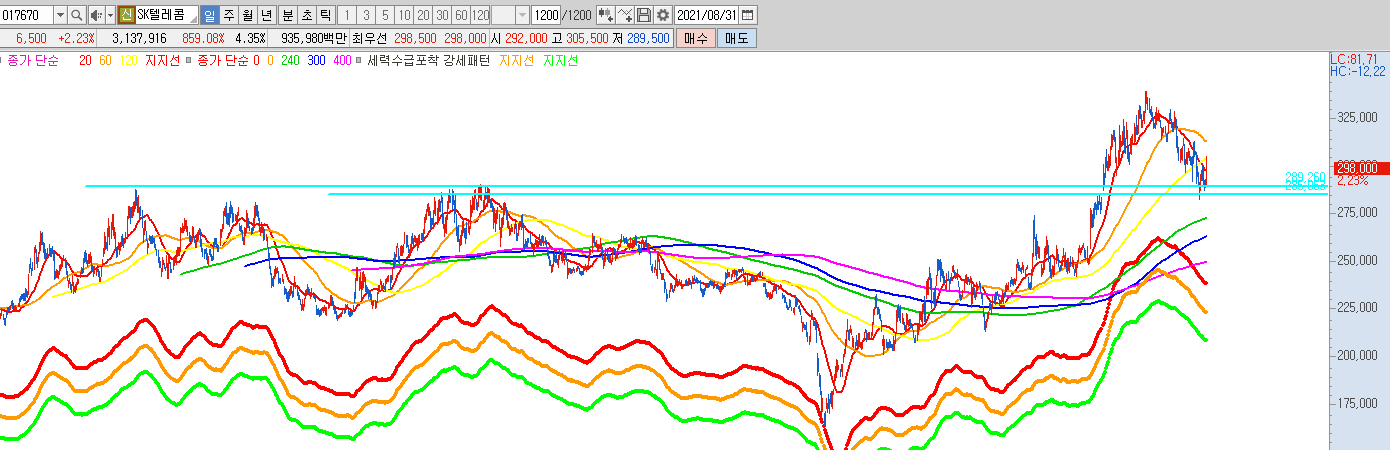Click the save chart floppy icon
Viewport: 1390px width, 450px height.
(644, 15)
